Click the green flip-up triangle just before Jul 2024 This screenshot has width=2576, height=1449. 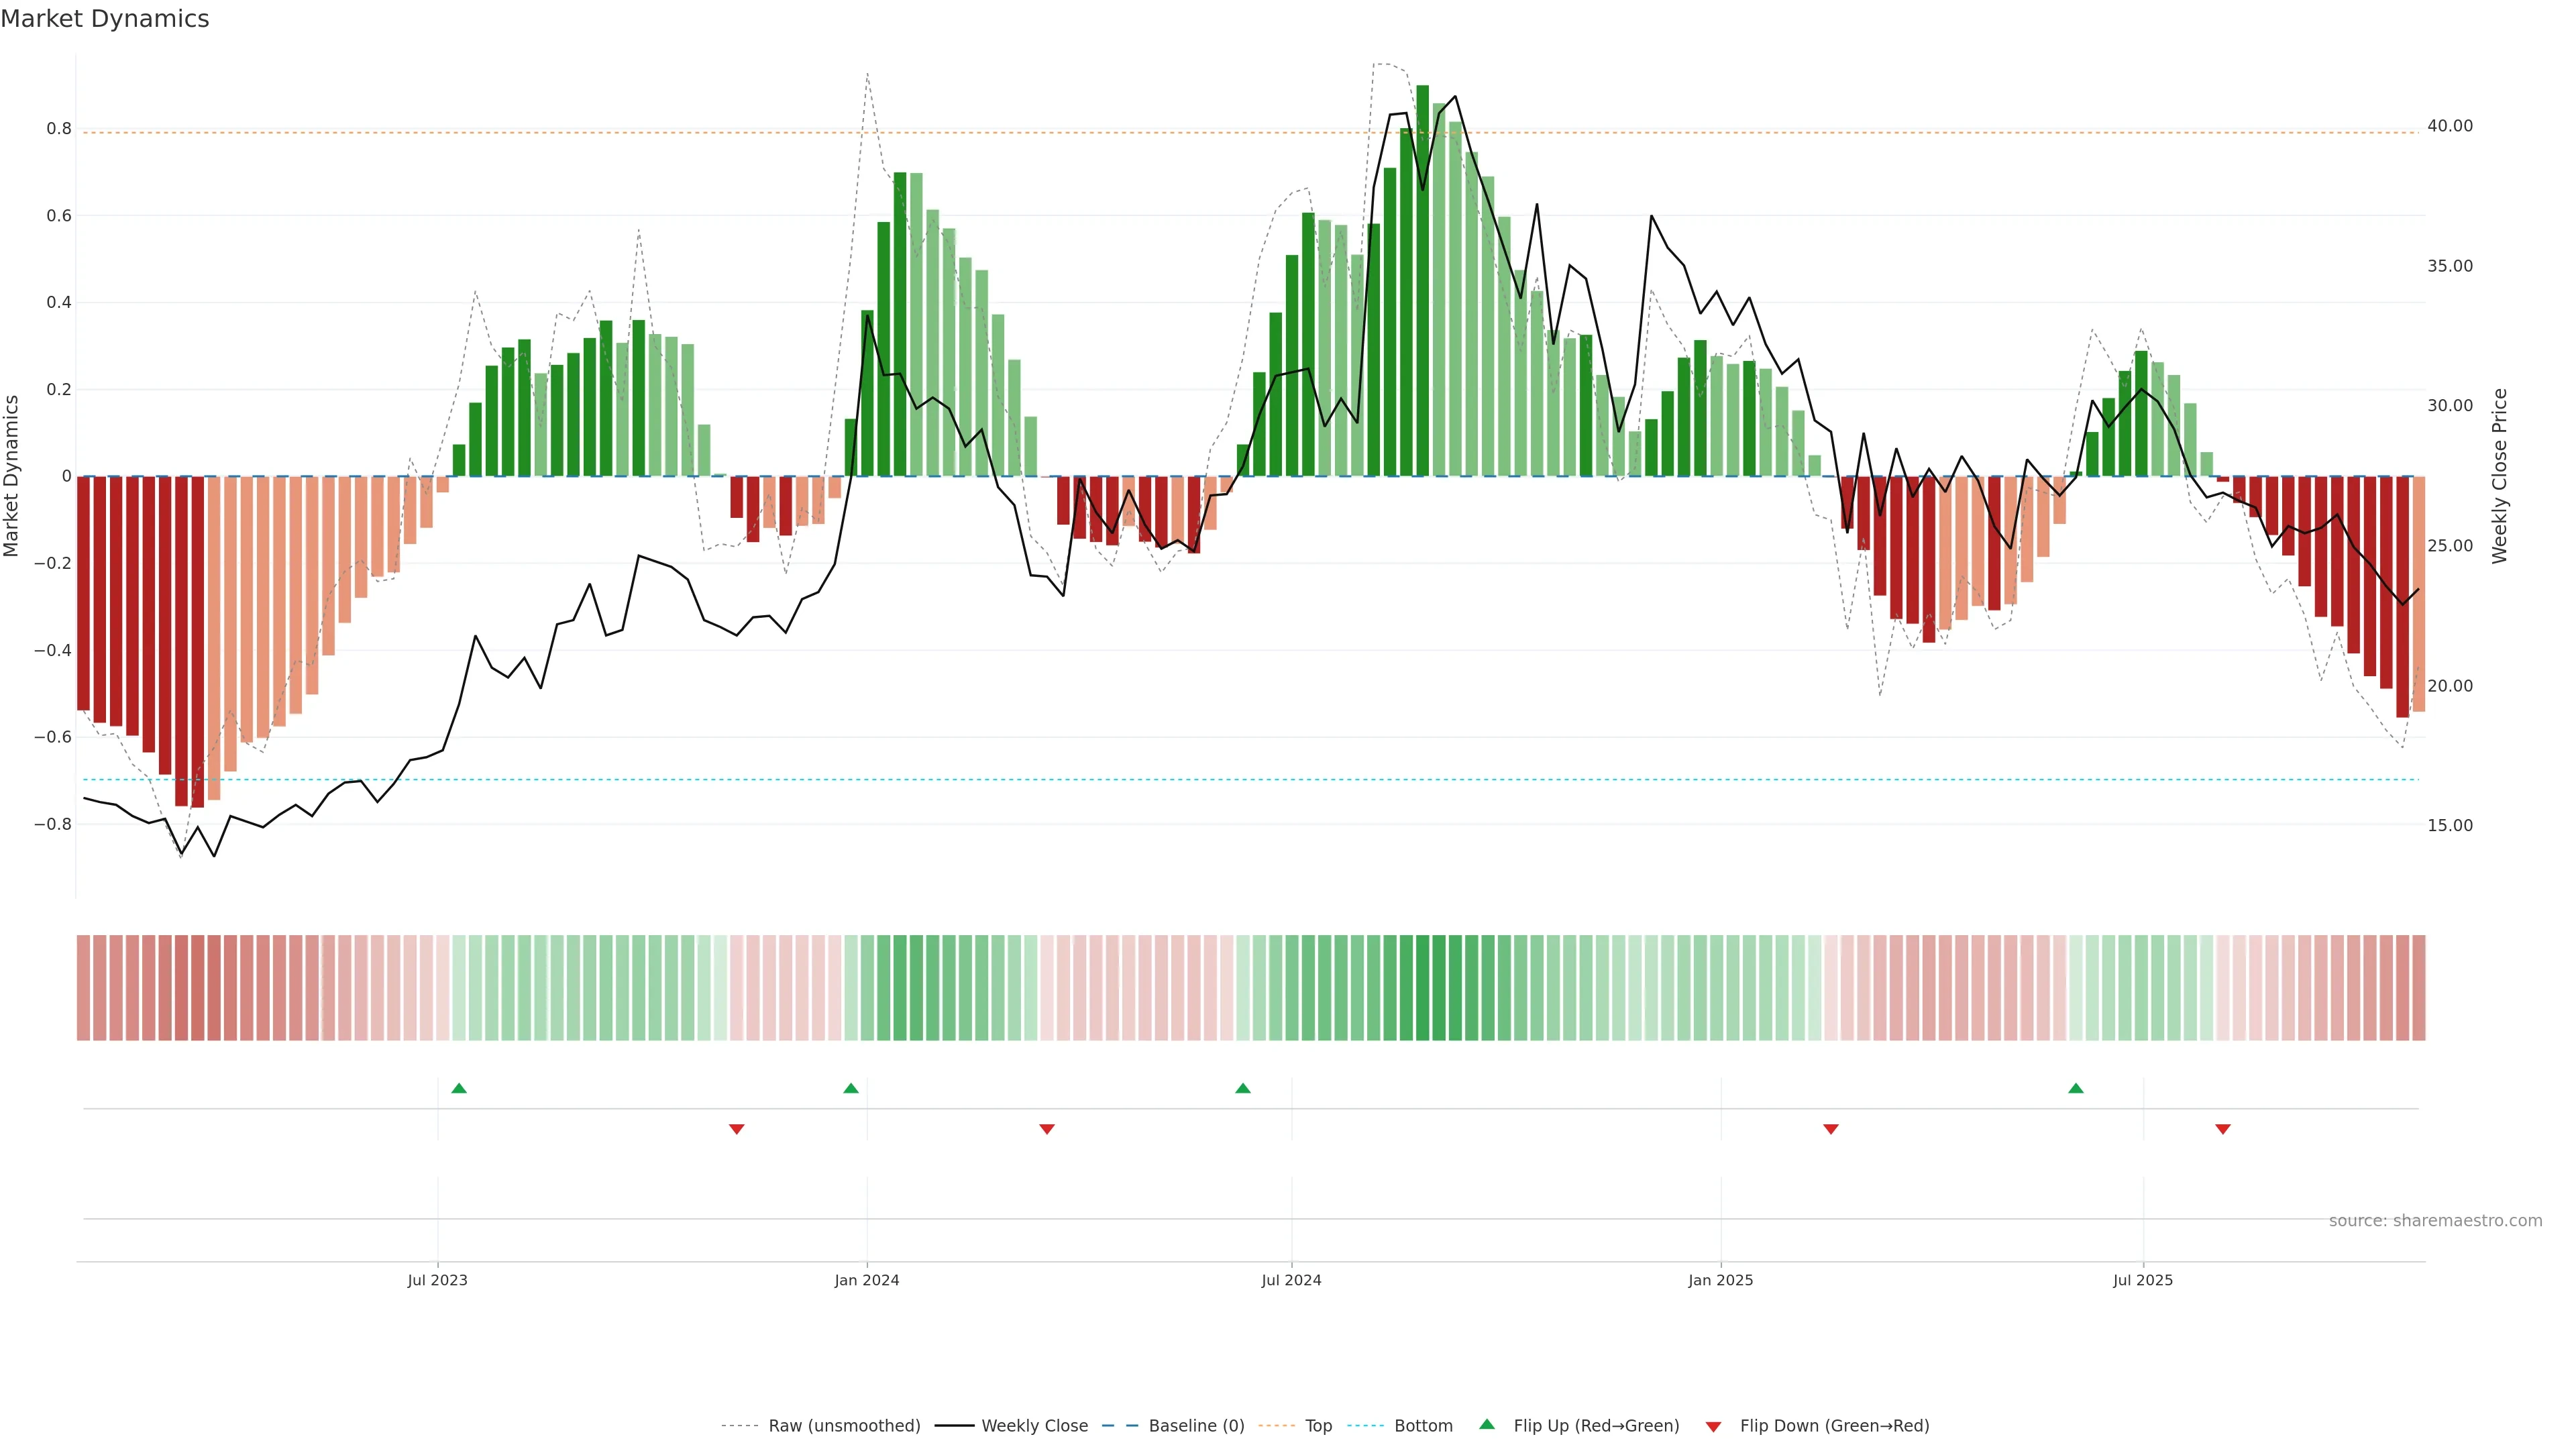tap(1243, 1088)
